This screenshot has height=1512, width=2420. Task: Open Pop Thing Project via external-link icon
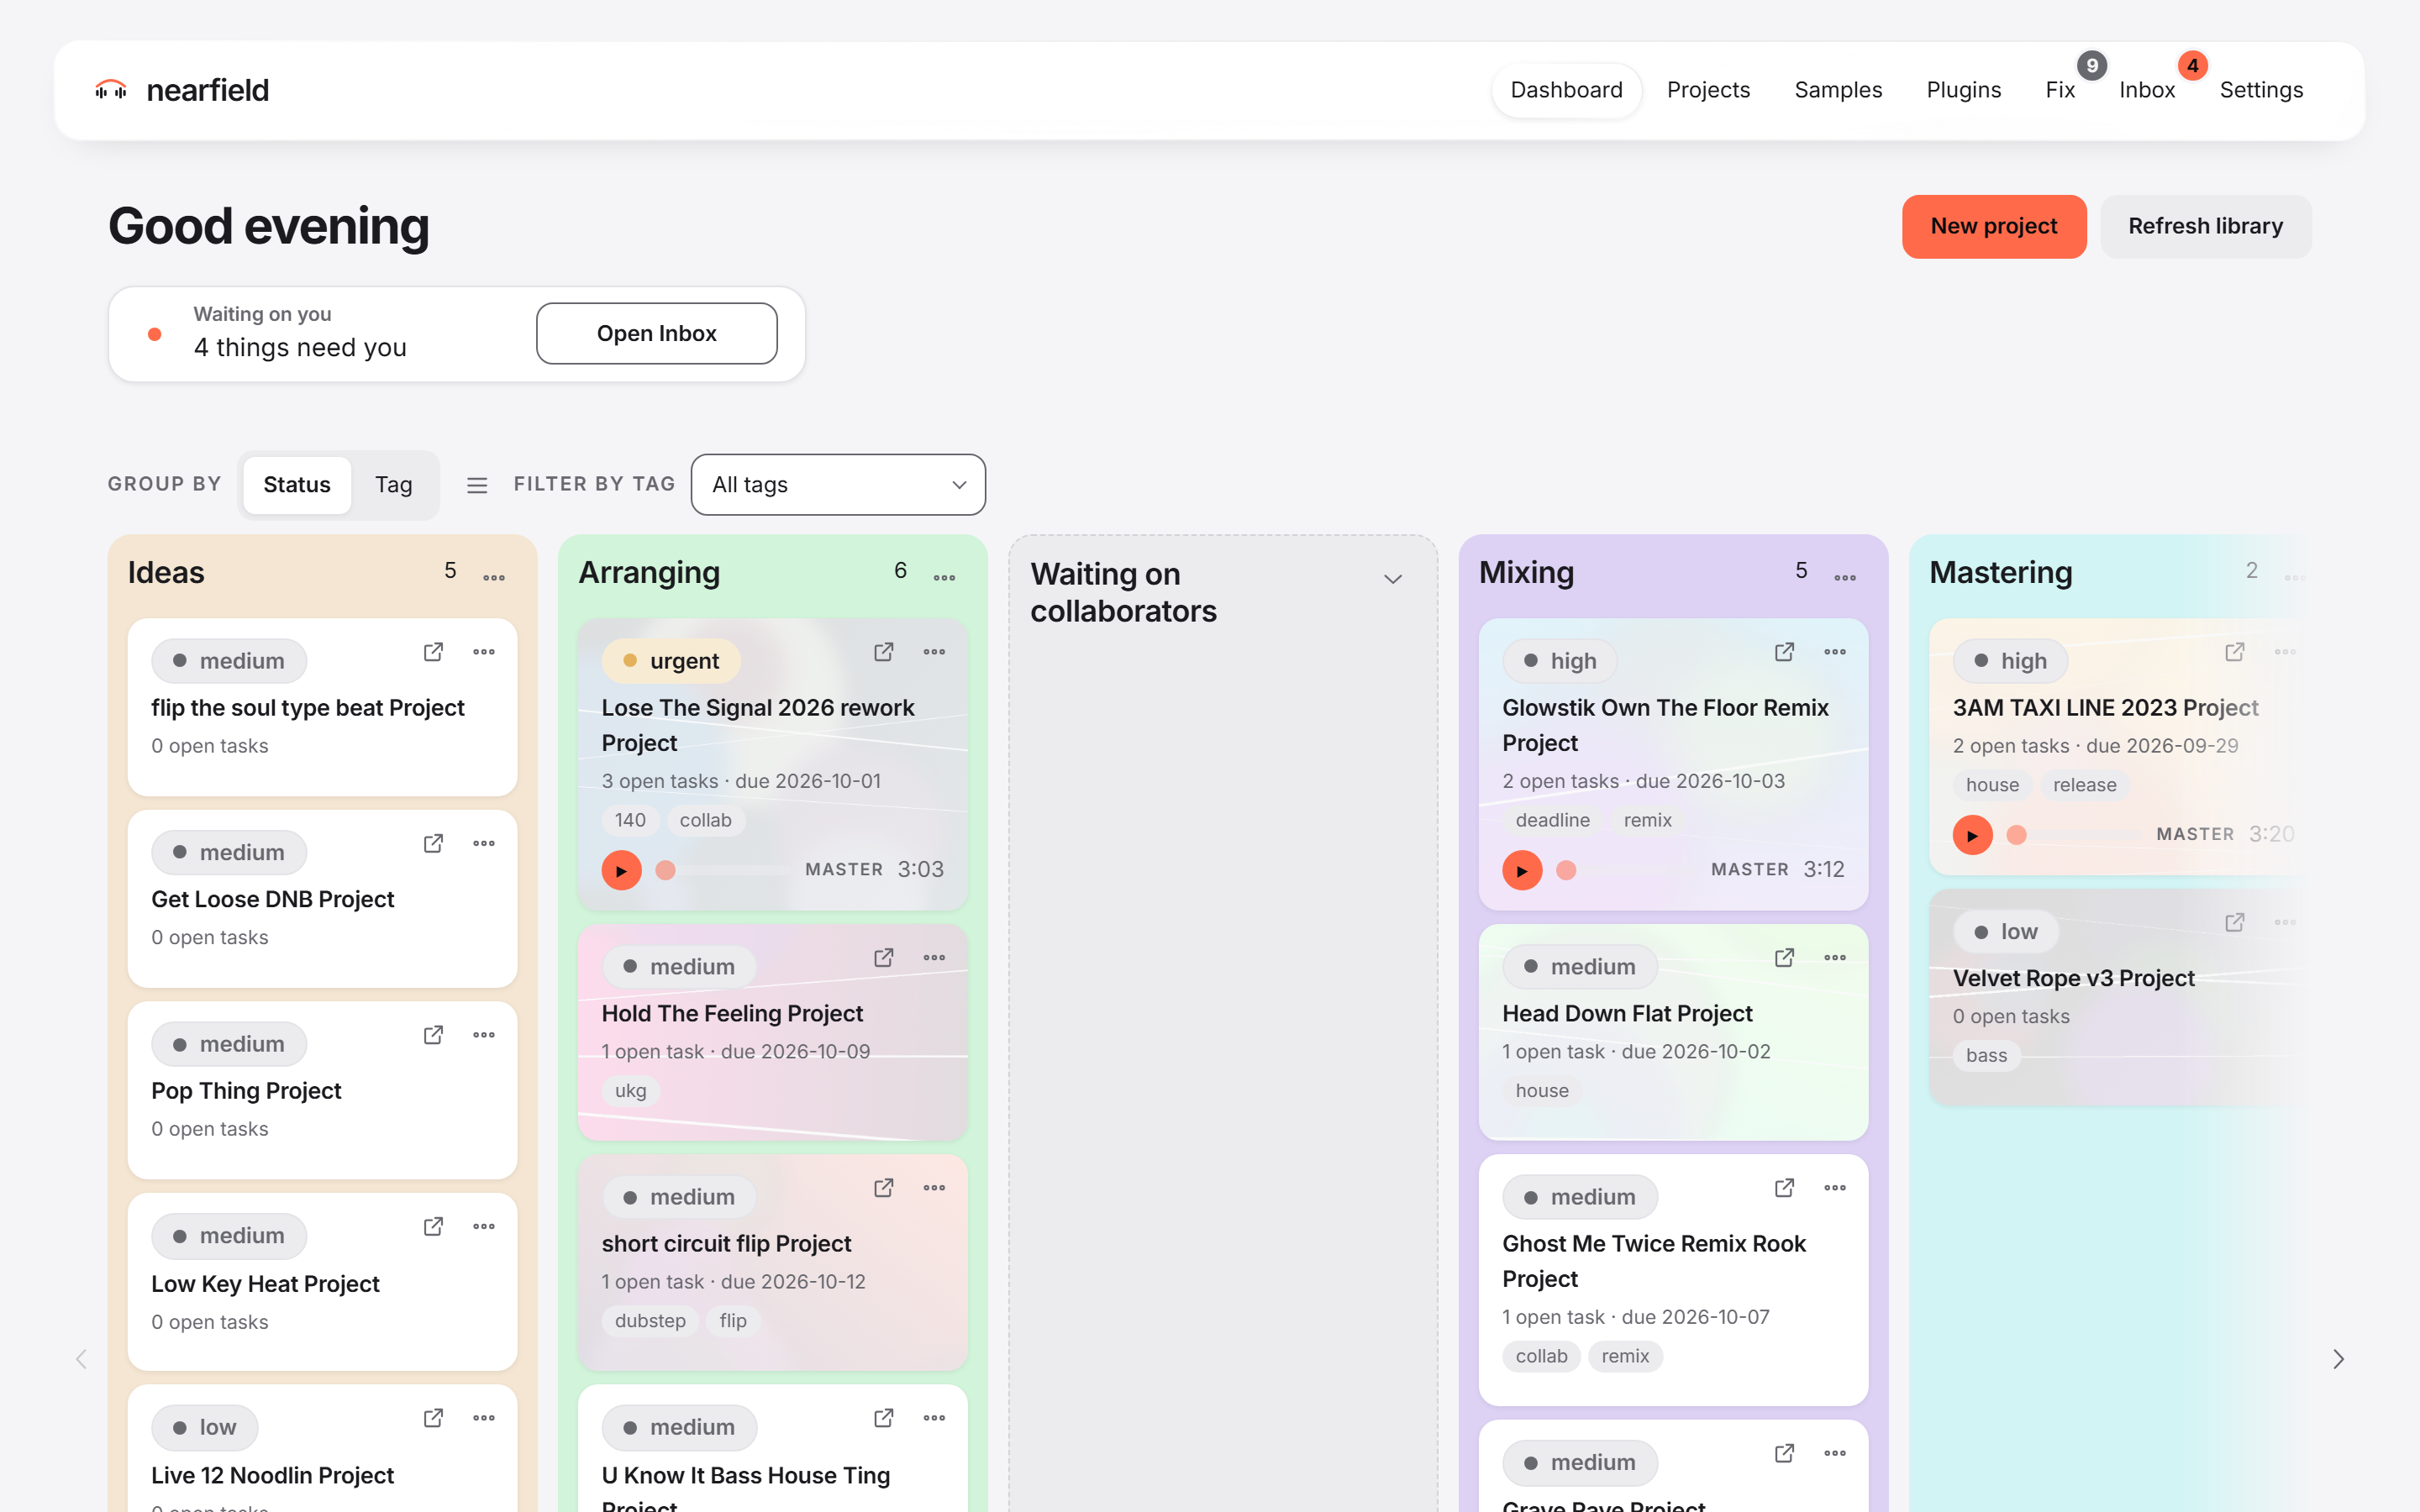point(433,1035)
